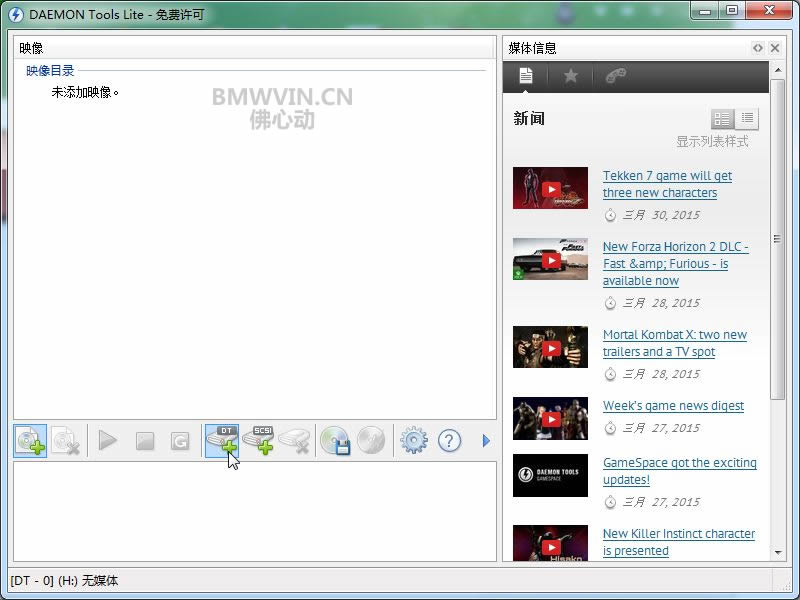Select the thumbnail list view style
The width and height of the screenshot is (800, 600).
pyautogui.click(x=722, y=119)
